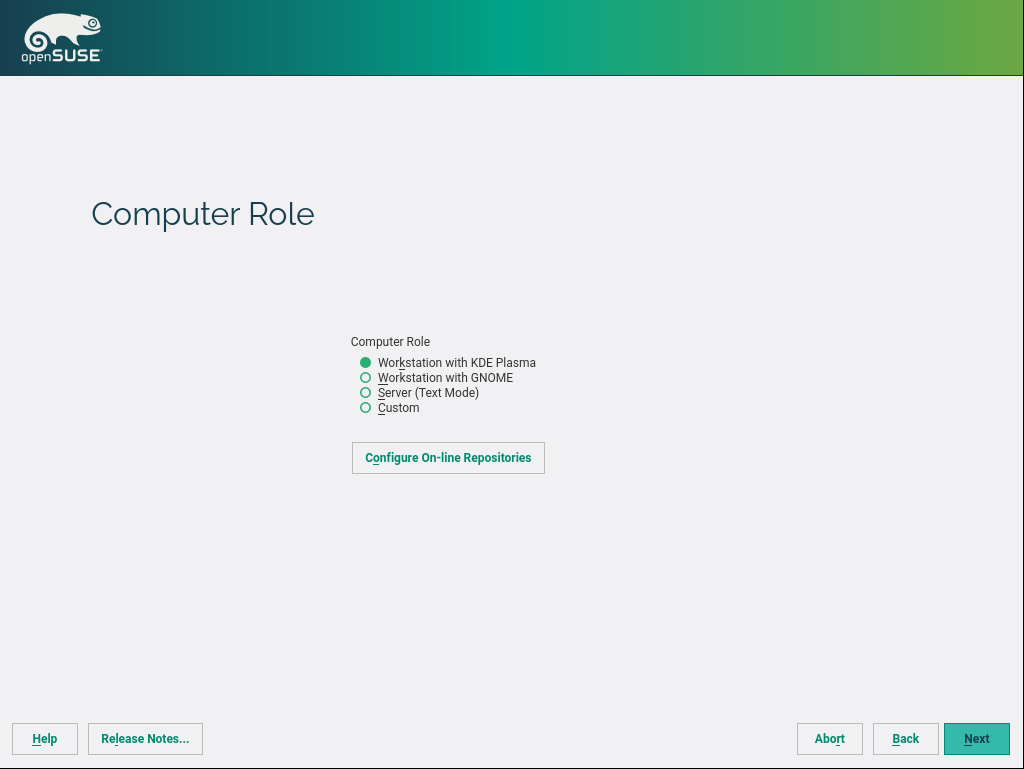Abort the installation

829,739
